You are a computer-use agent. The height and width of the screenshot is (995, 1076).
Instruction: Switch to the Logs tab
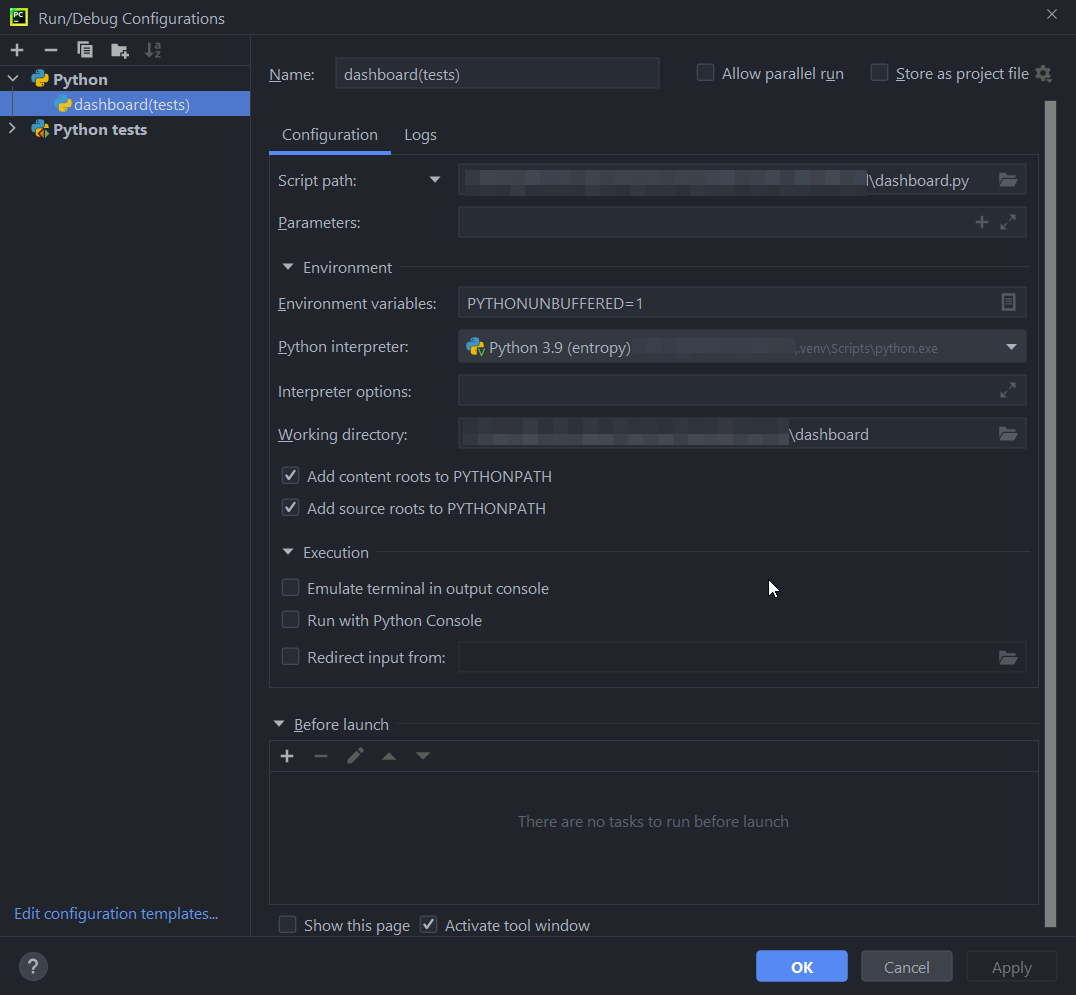coord(421,135)
